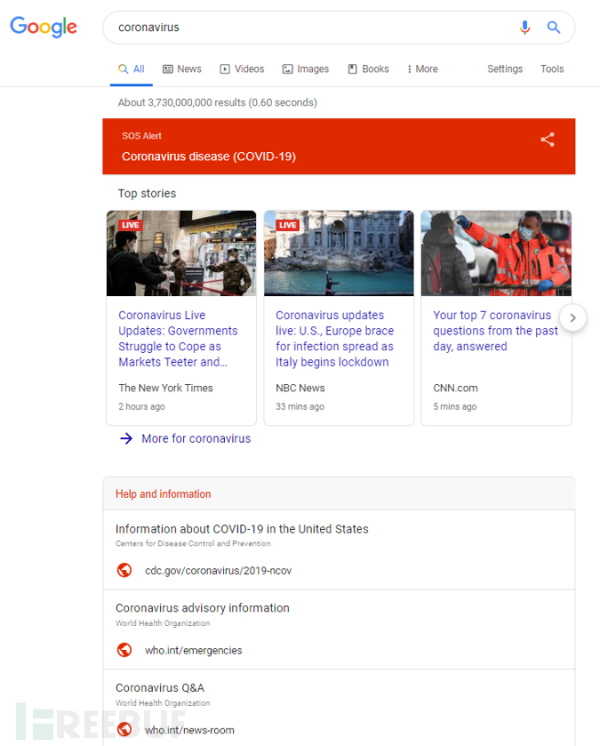
Task: Click the Google logo
Action: tap(44, 28)
